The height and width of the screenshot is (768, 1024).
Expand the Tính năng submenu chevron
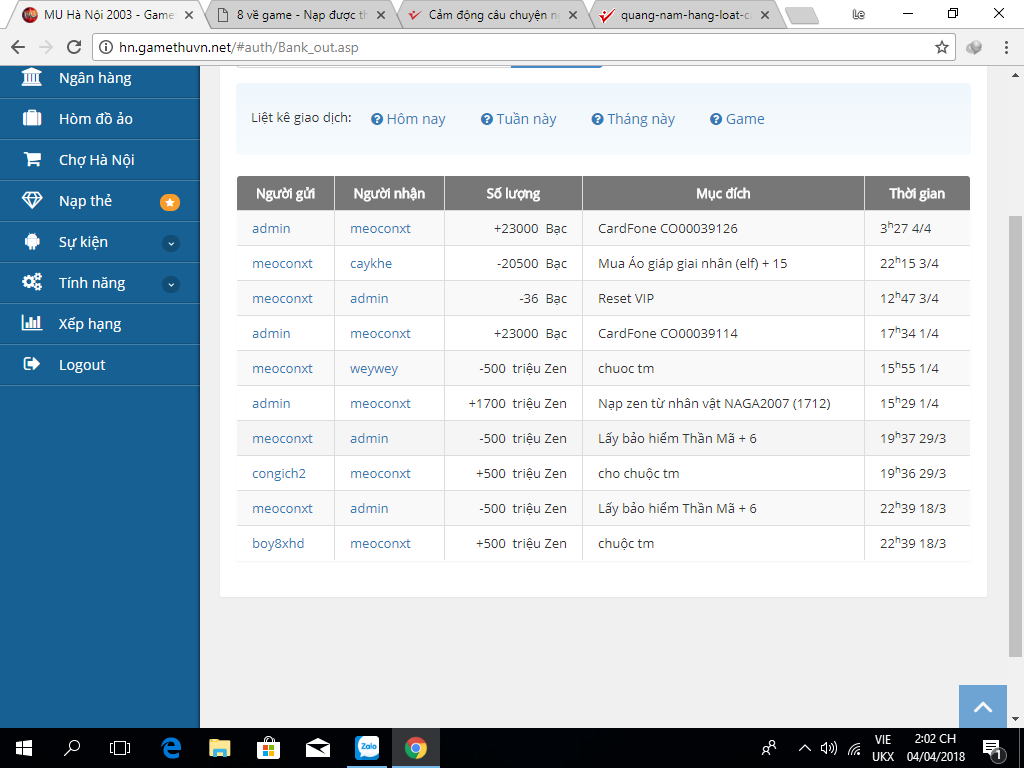(x=170, y=285)
